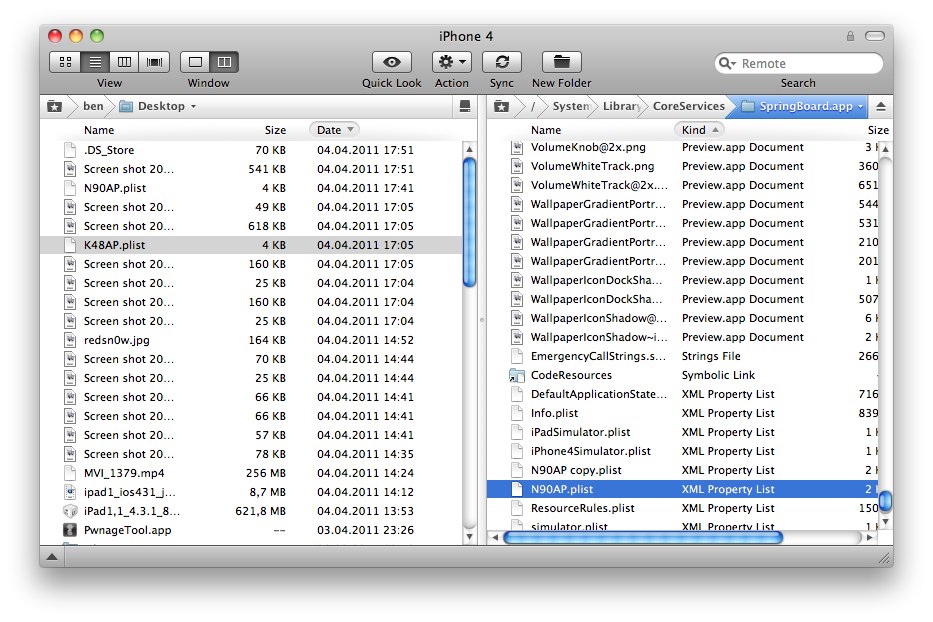Click the highlighted N90AP.plist file icon
The image size is (933, 622).
pos(517,489)
